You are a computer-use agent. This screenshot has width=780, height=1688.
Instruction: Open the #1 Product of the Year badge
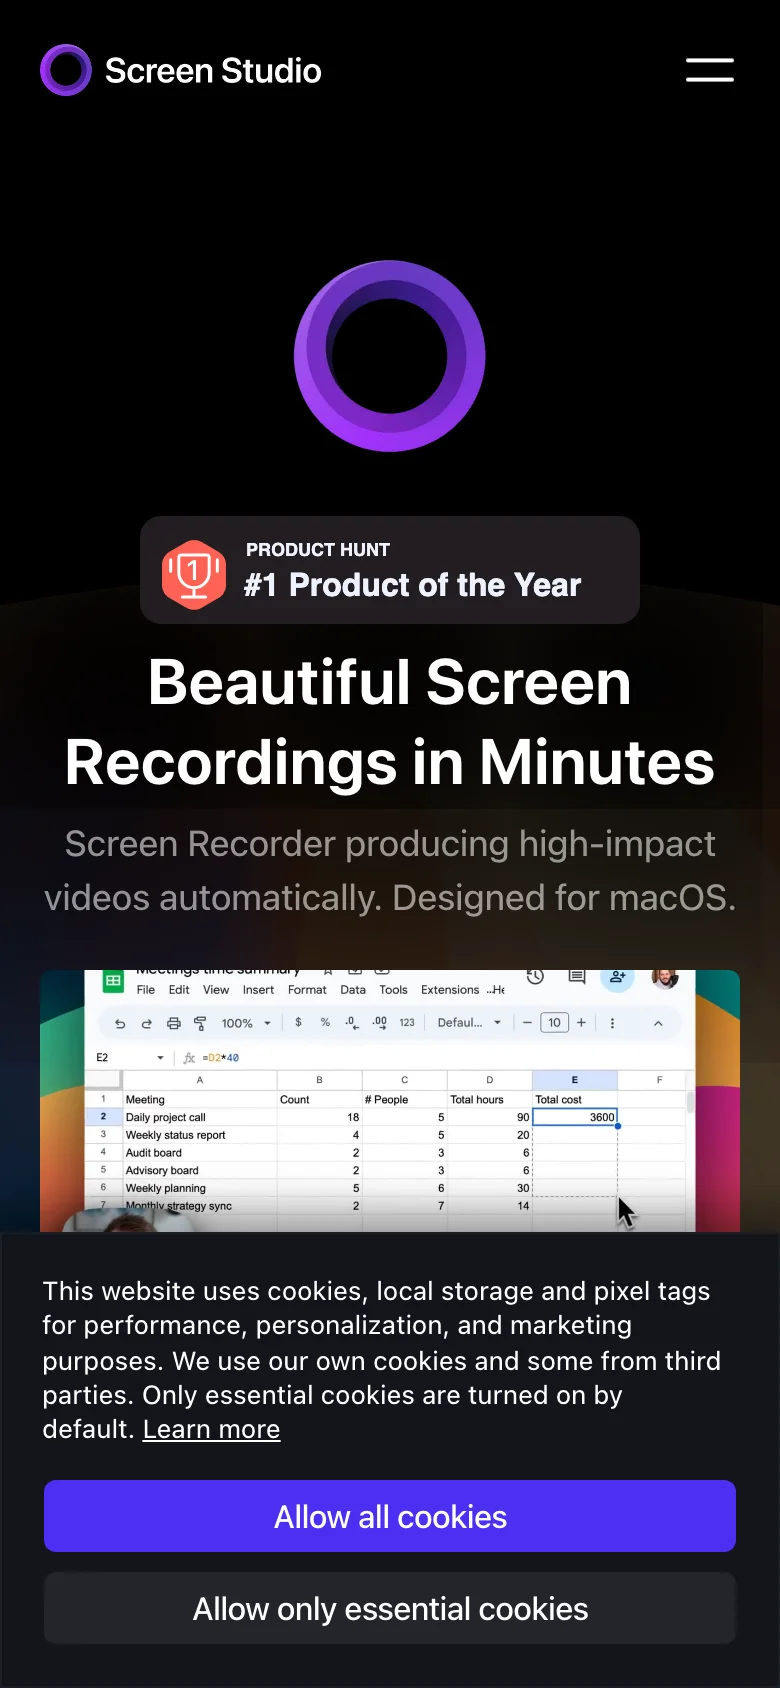[x=390, y=570]
